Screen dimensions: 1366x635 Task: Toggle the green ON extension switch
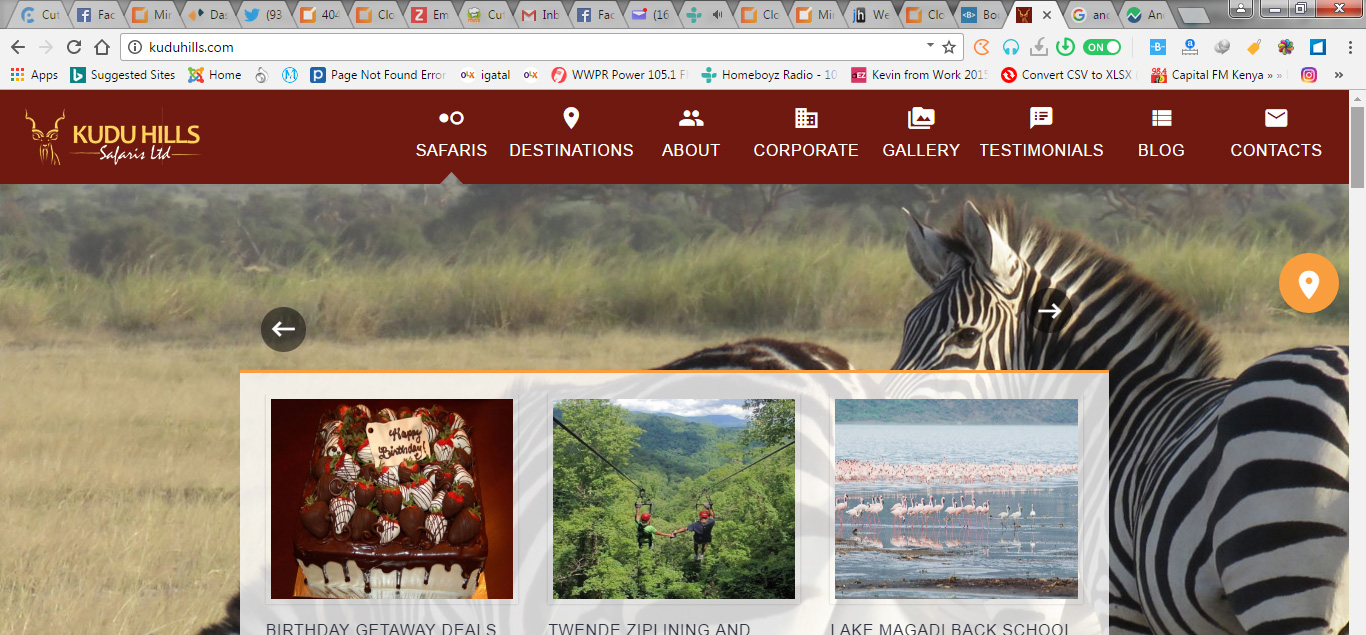(x=1102, y=47)
